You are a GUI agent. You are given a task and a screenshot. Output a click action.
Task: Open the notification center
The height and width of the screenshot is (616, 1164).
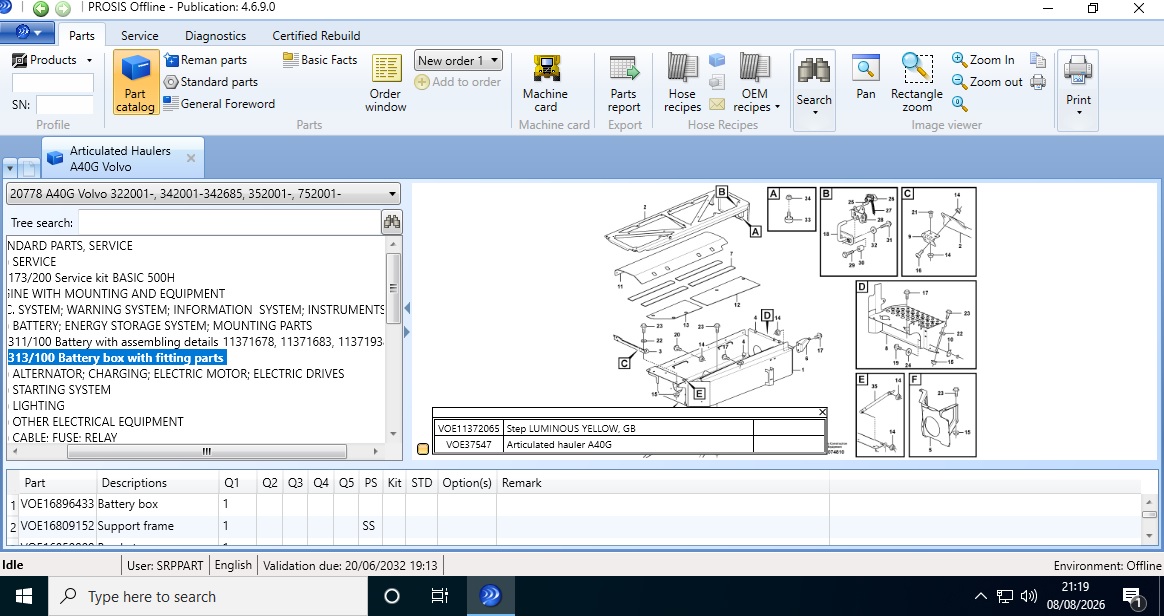(1133, 596)
